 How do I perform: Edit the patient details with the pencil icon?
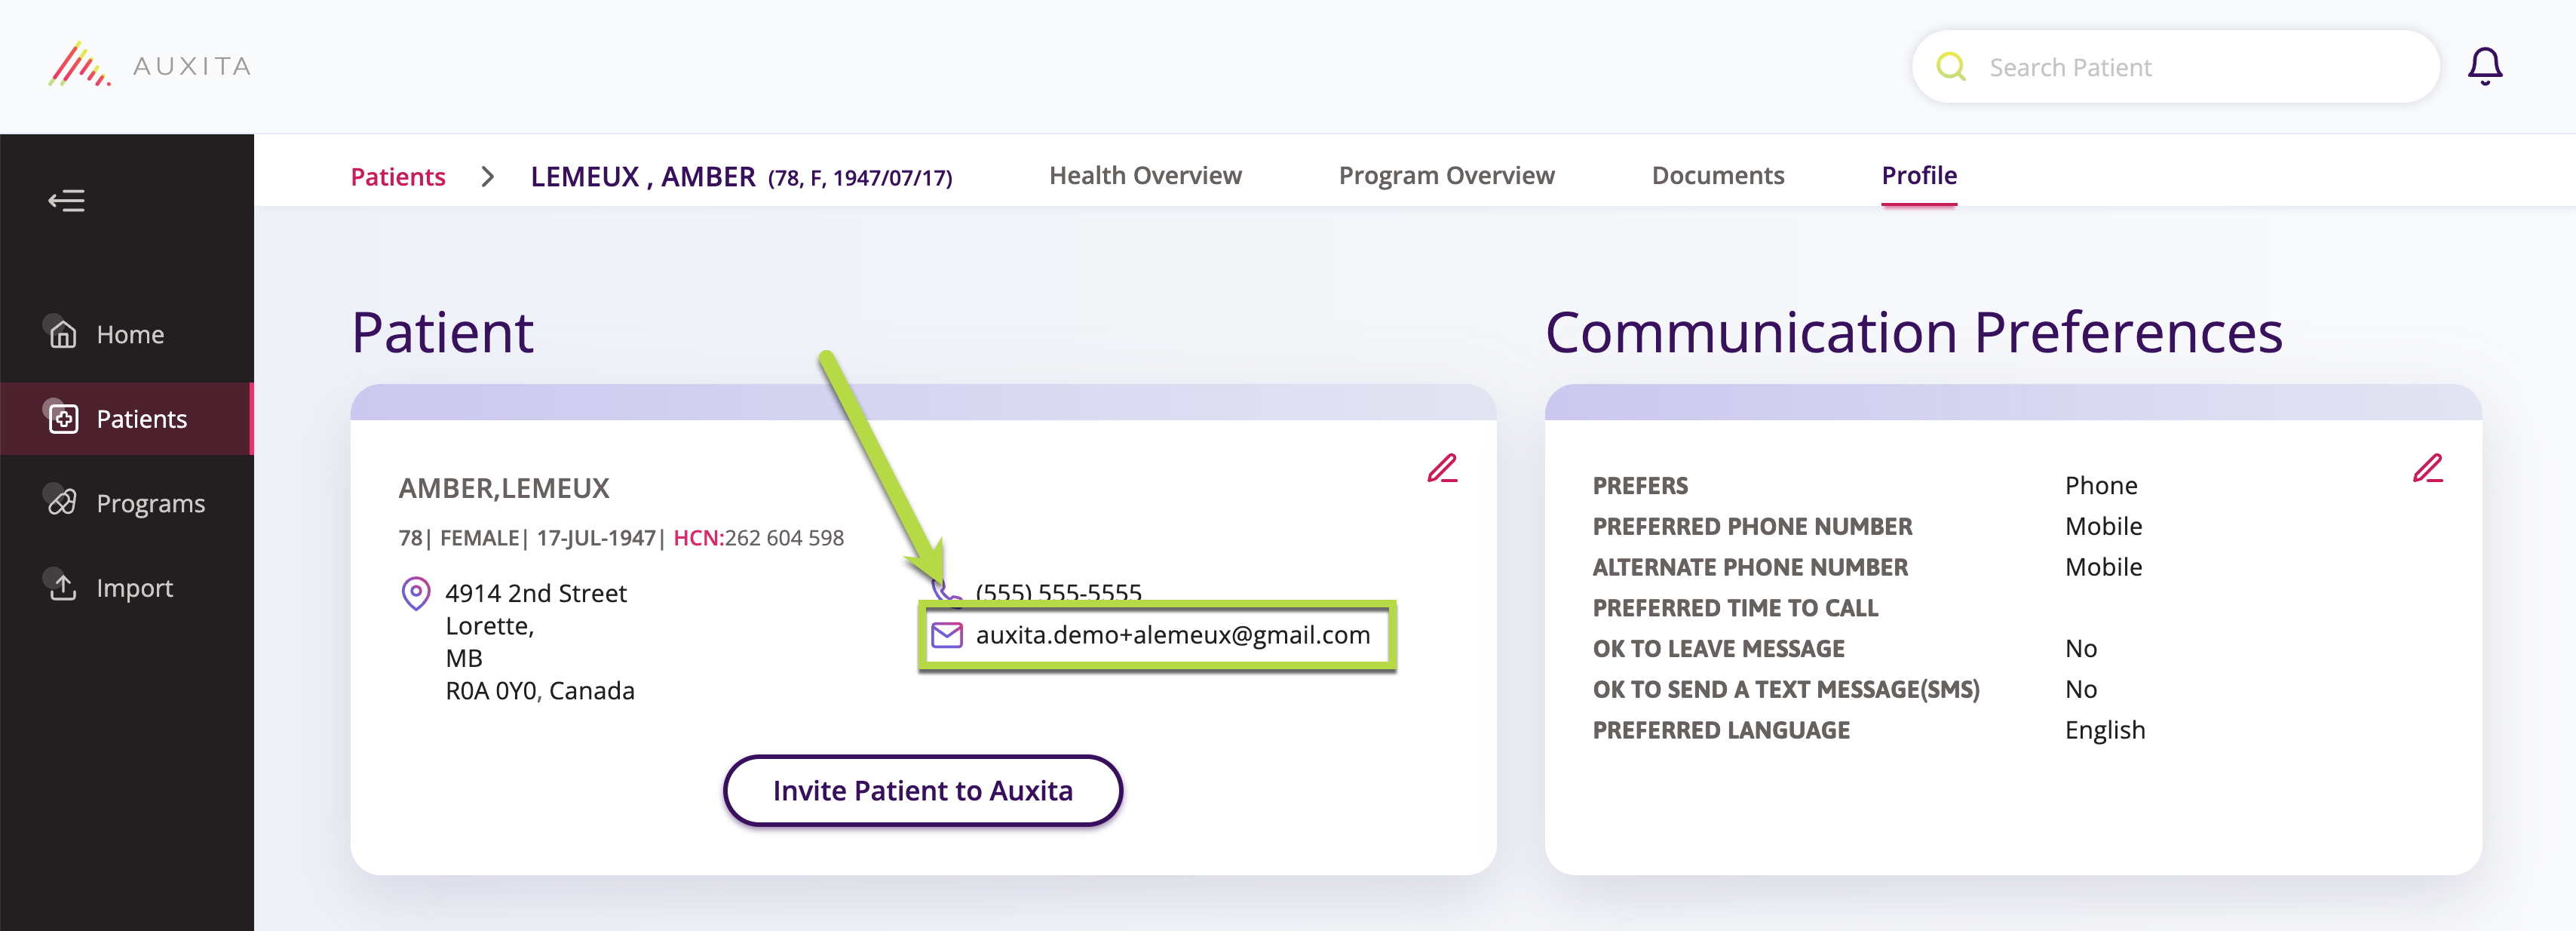pyautogui.click(x=1443, y=469)
